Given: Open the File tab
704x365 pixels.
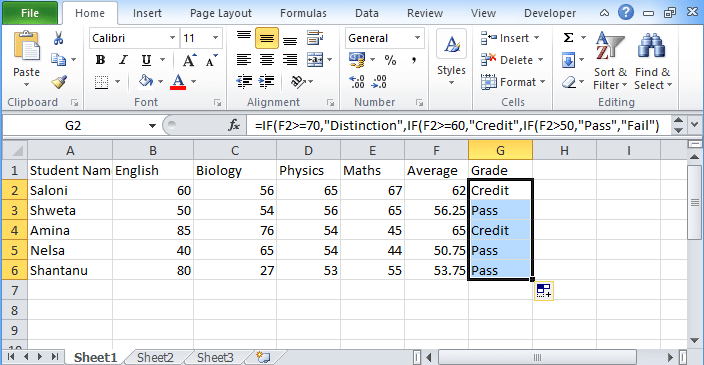Looking at the screenshot, I should pyautogui.click(x=30, y=13).
